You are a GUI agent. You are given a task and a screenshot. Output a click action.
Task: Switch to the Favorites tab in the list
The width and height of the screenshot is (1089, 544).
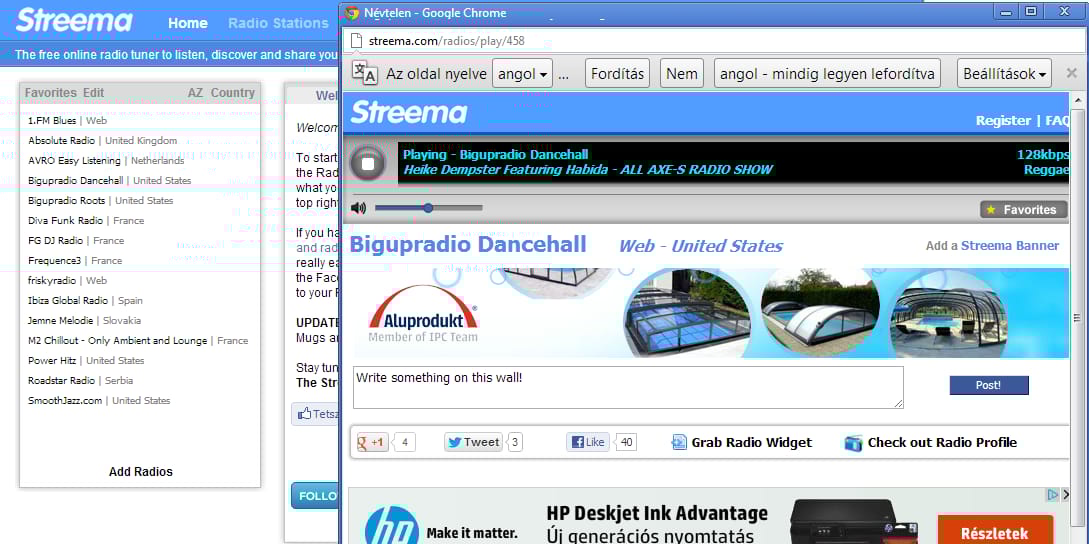pos(51,92)
